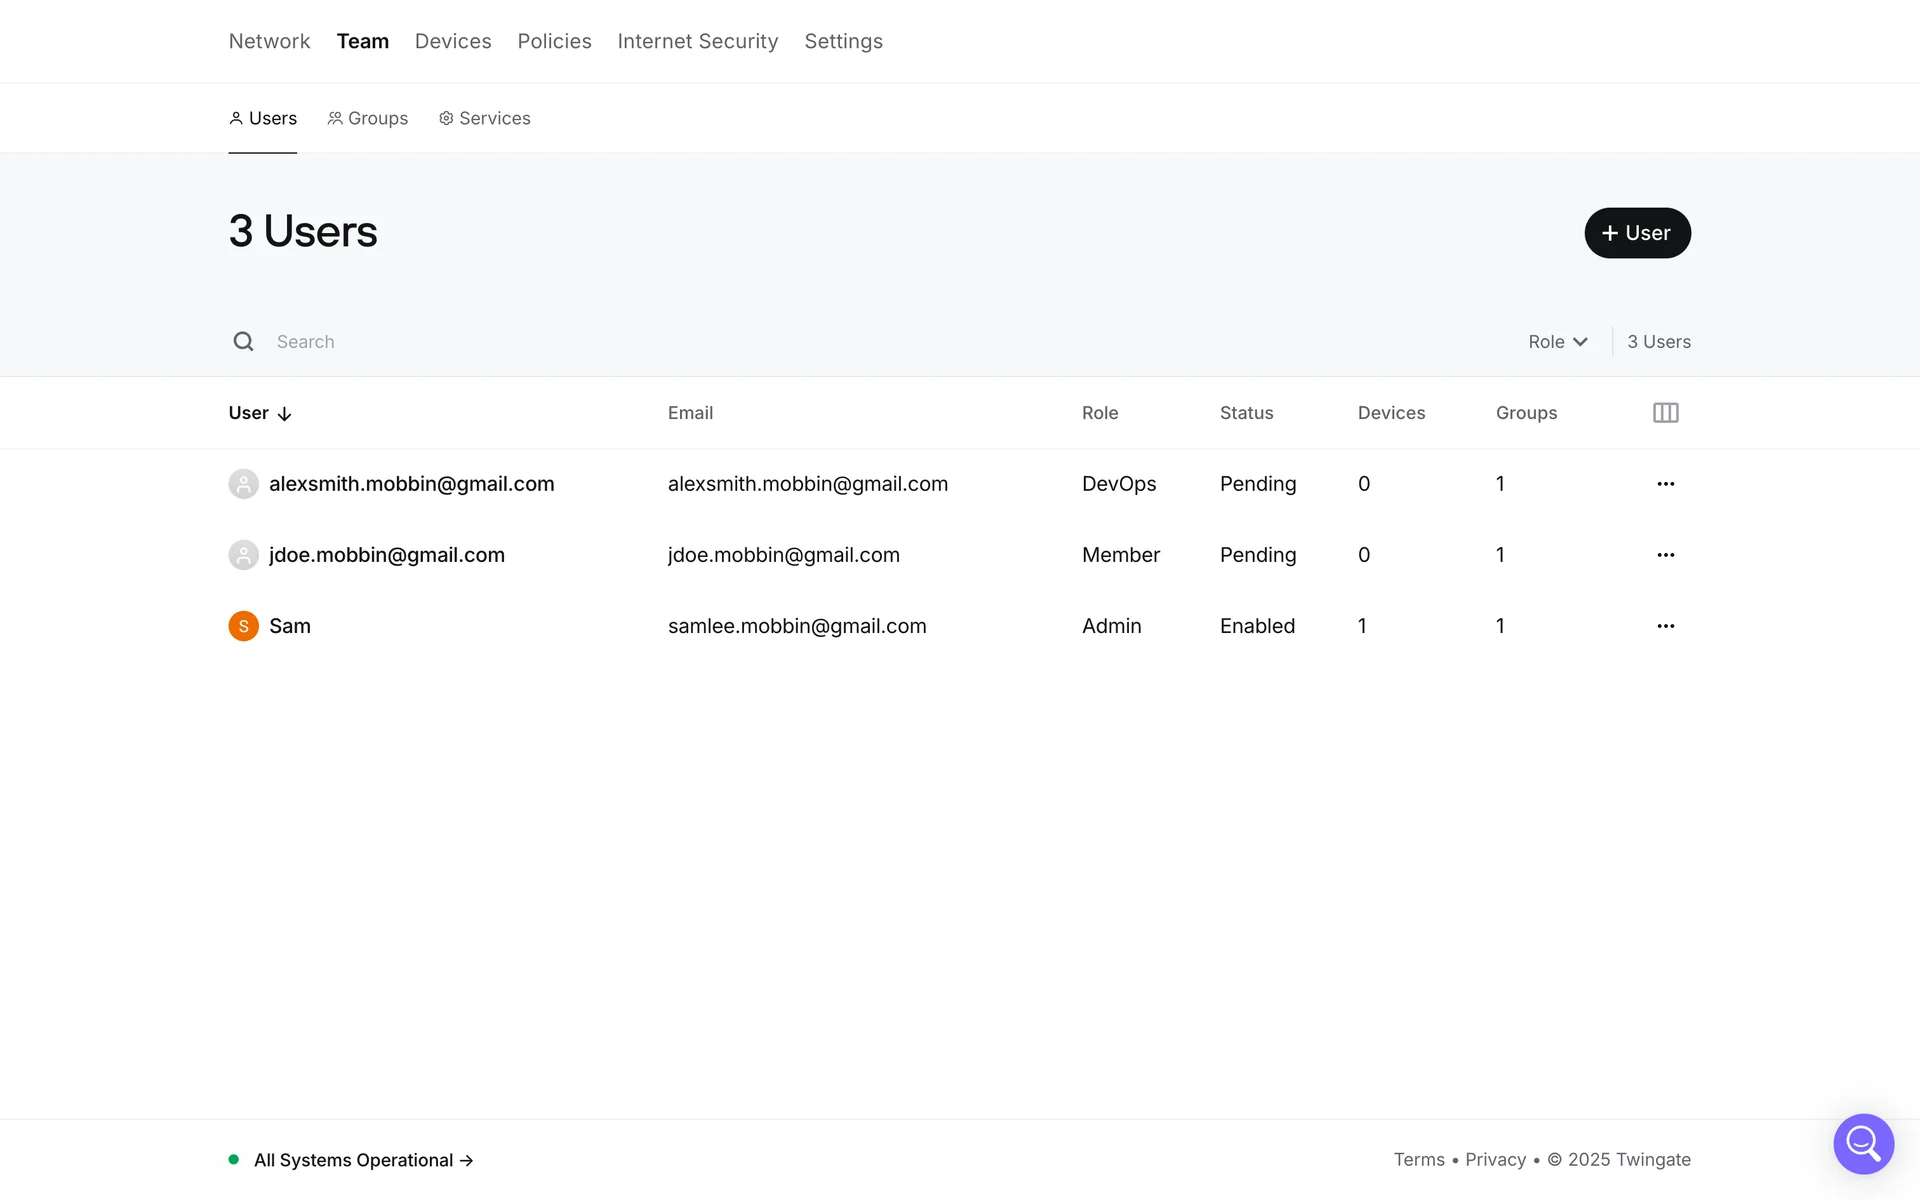Open the Privacy link in footer

coord(1495,1160)
